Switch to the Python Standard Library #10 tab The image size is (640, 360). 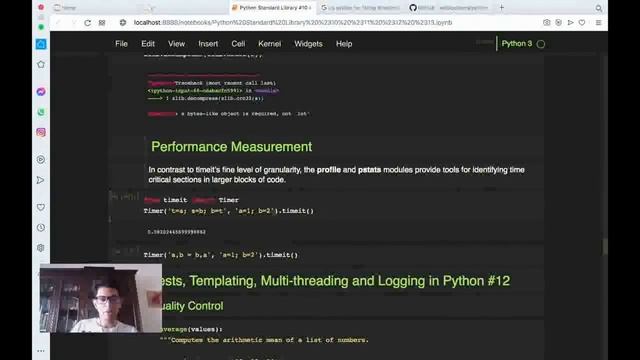271,8
